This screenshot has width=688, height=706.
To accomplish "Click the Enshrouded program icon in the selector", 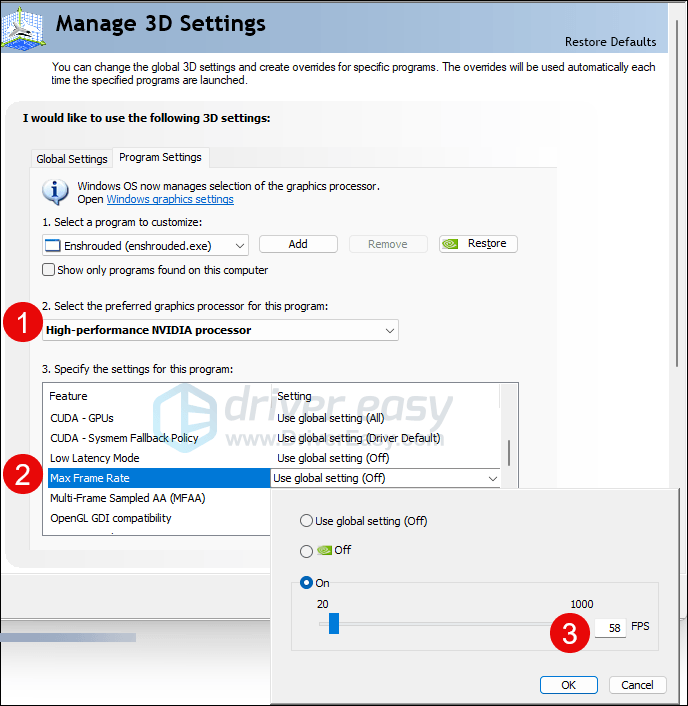I will point(54,245).
